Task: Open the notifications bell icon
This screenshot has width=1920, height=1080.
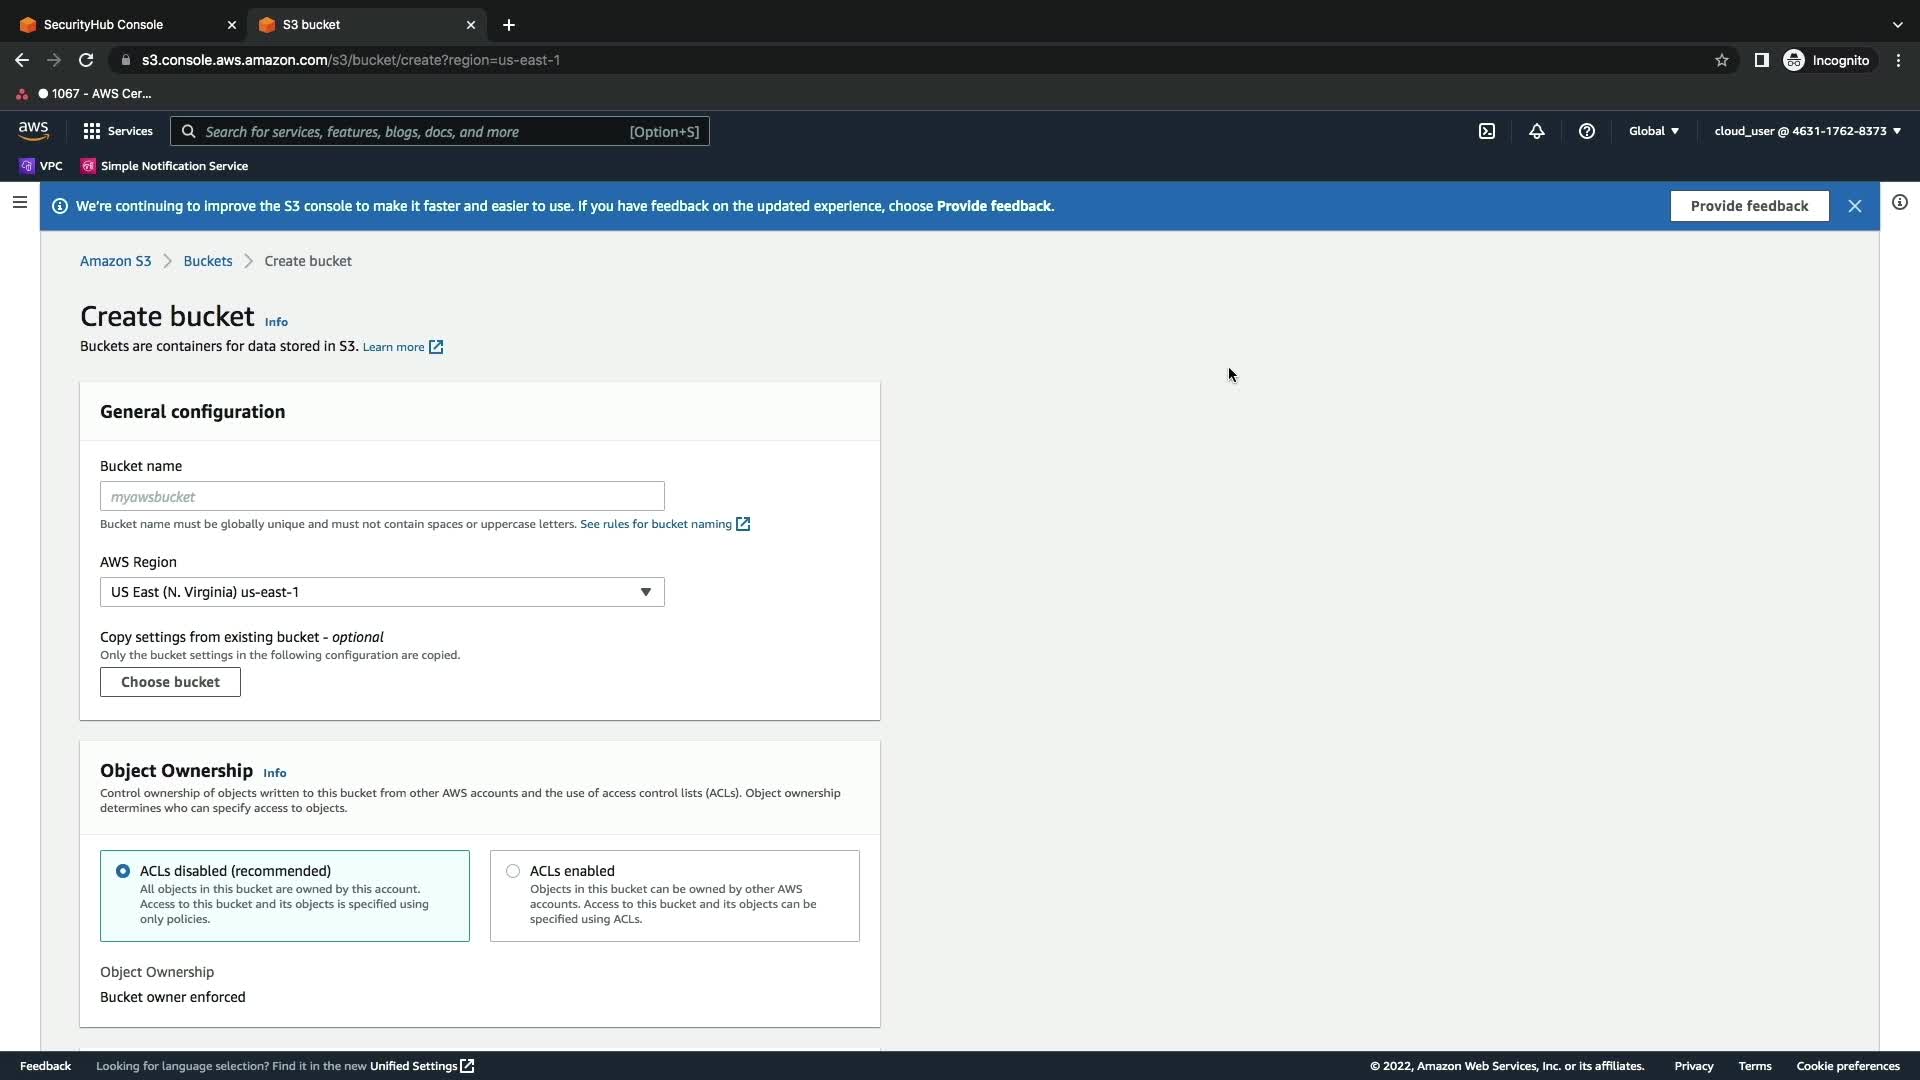Action: (1537, 131)
